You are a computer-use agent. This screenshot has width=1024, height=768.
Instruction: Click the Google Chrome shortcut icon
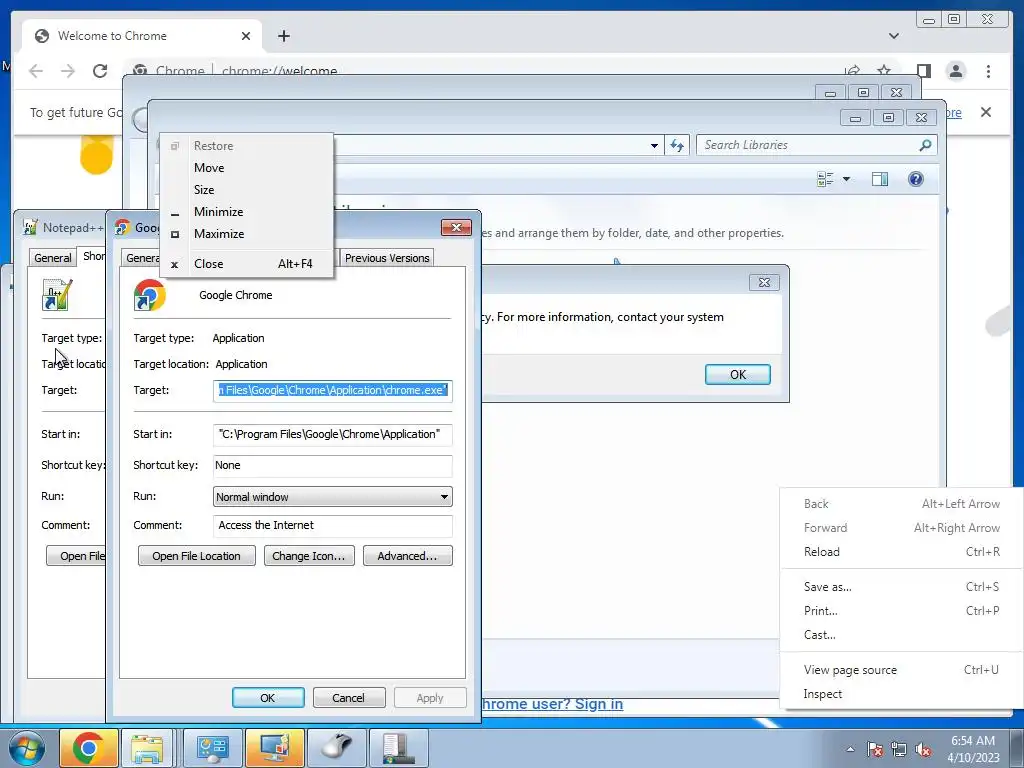click(x=150, y=295)
